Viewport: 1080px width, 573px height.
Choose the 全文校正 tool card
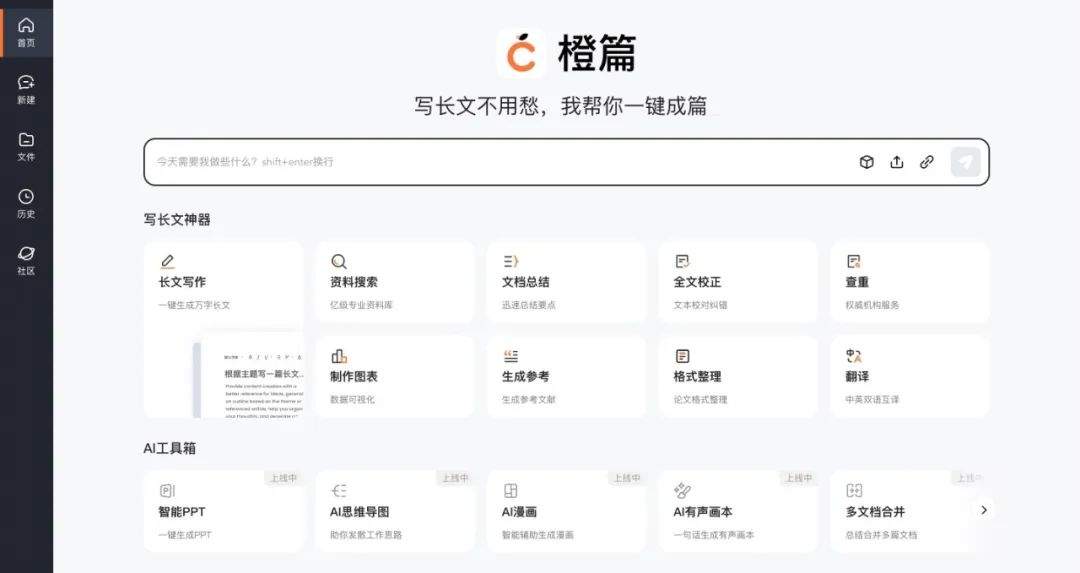tap(738, 282)
